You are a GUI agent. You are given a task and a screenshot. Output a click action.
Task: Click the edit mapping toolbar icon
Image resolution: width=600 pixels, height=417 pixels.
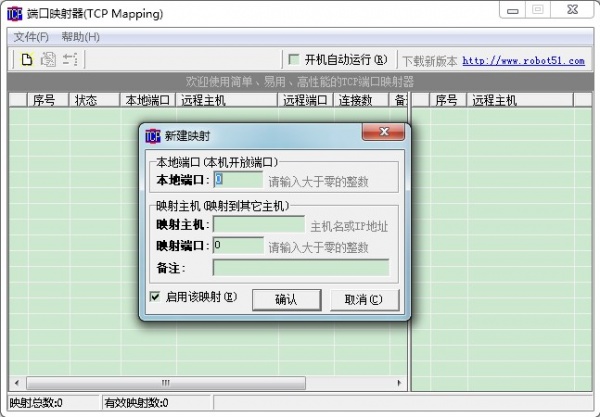click(x=48, y=60)
